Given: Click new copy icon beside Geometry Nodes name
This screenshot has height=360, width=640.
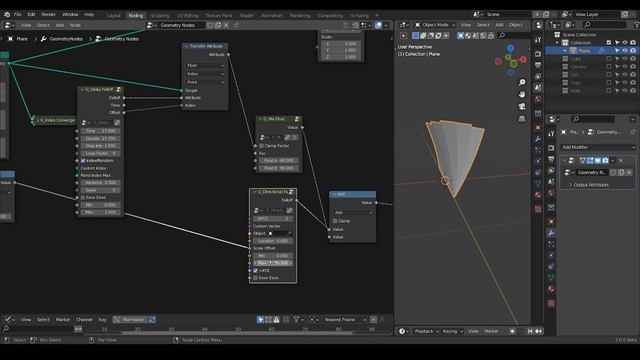Looking at the screenshot, I should coord(218,25).
